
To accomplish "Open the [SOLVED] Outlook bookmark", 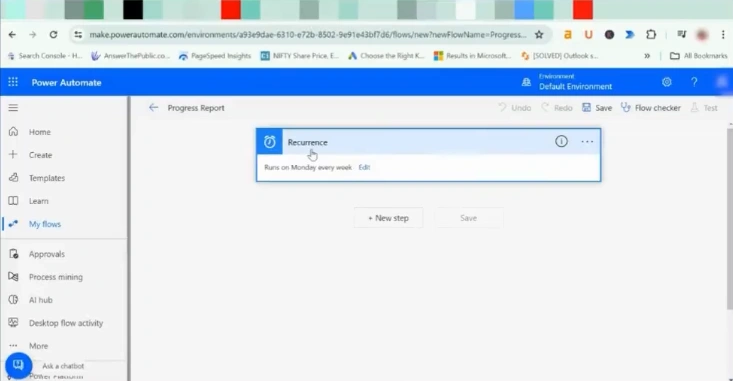I will coord(560,56).
